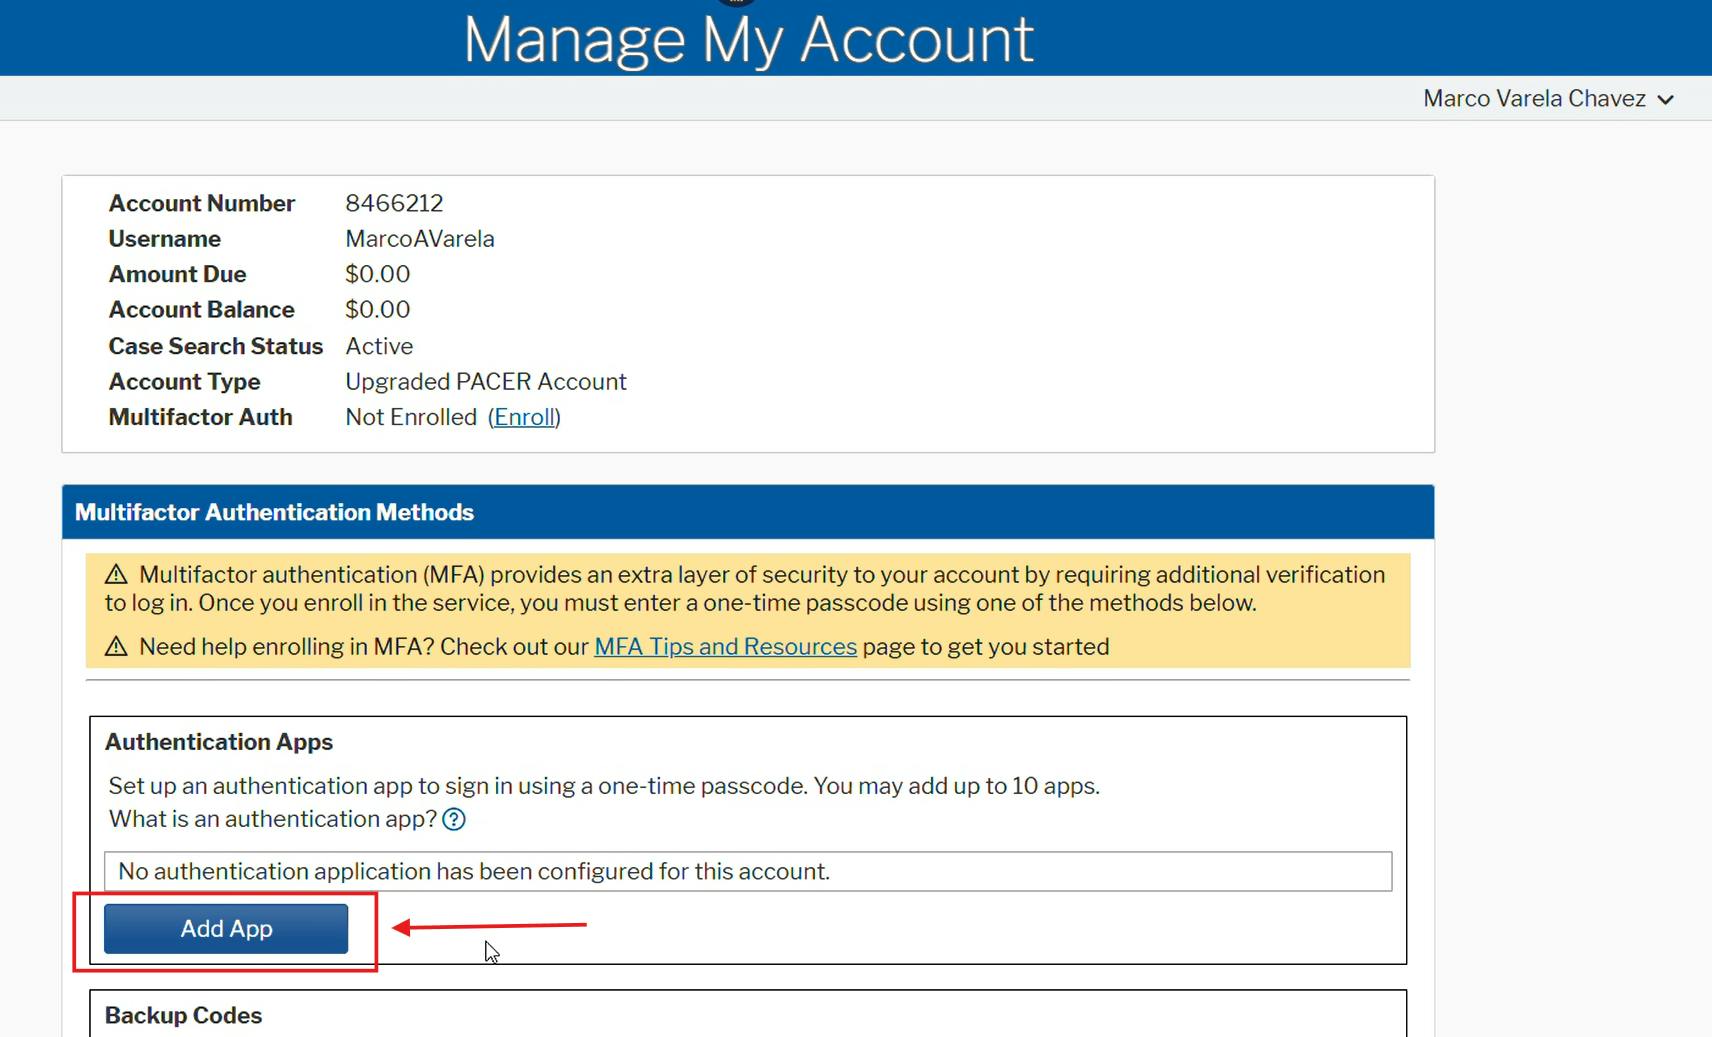Click the Upgraded PACER Account value

click(x=486, y=382)
